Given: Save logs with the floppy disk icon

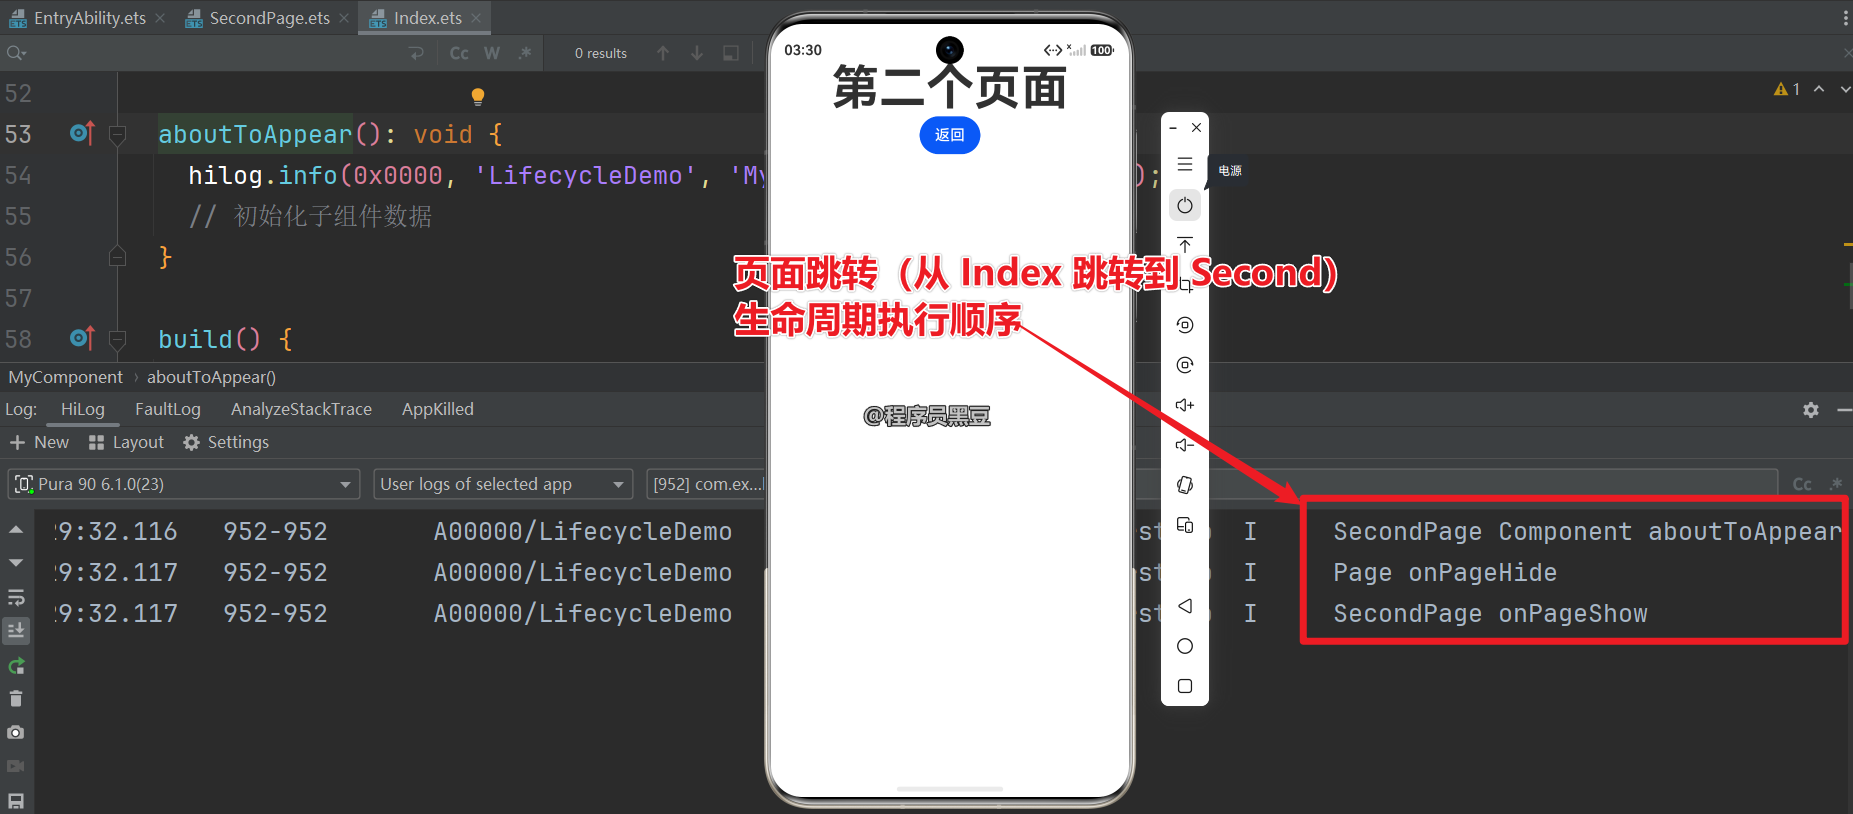Looking at the screenshot, I should click(x=16, y=800).
